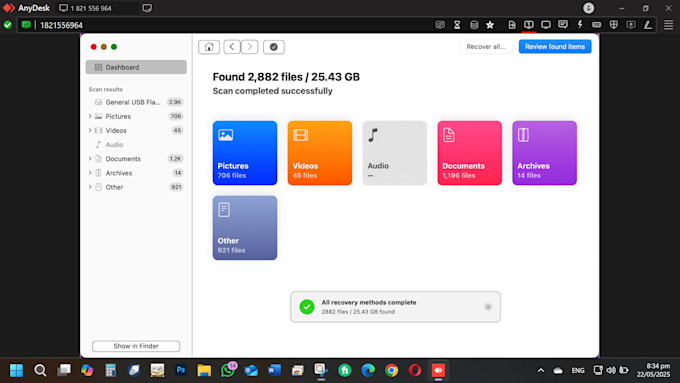Open the AnyDesk actions lightning icon

[580, 25]
